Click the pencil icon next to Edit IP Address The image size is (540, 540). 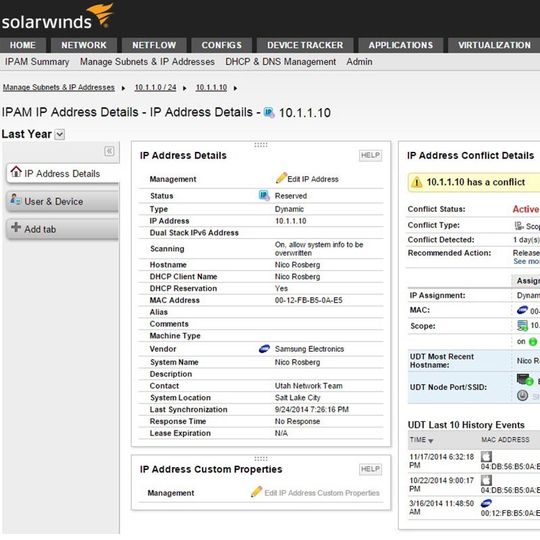[x=281, y=178]
